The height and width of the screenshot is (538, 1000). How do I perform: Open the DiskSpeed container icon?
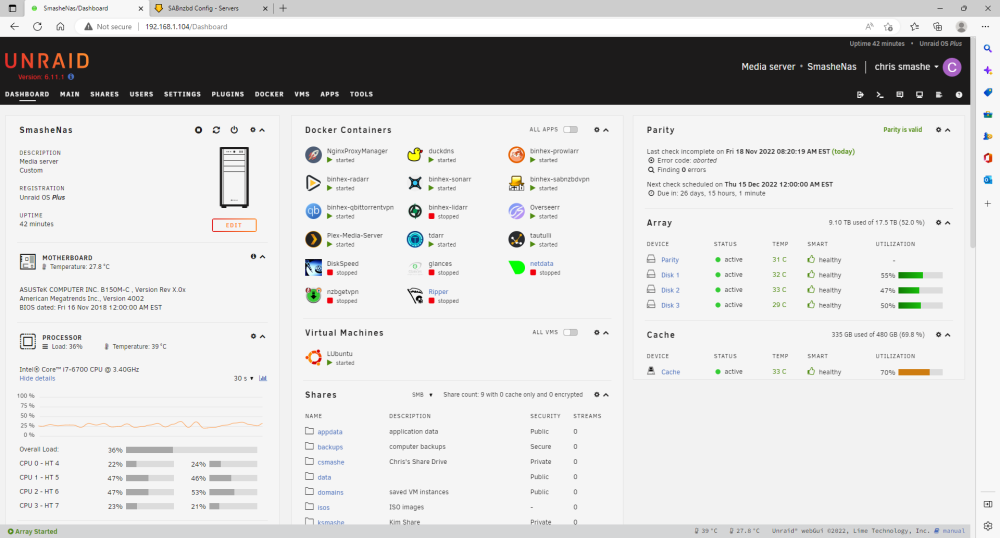313,267
